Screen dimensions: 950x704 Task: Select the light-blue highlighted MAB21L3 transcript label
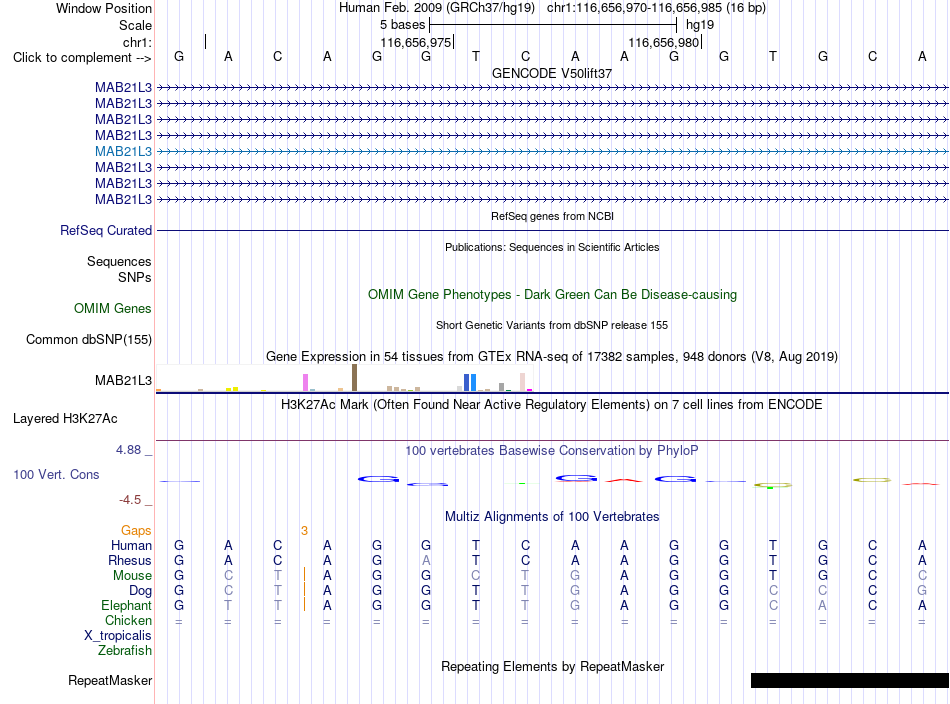(124, 151)
